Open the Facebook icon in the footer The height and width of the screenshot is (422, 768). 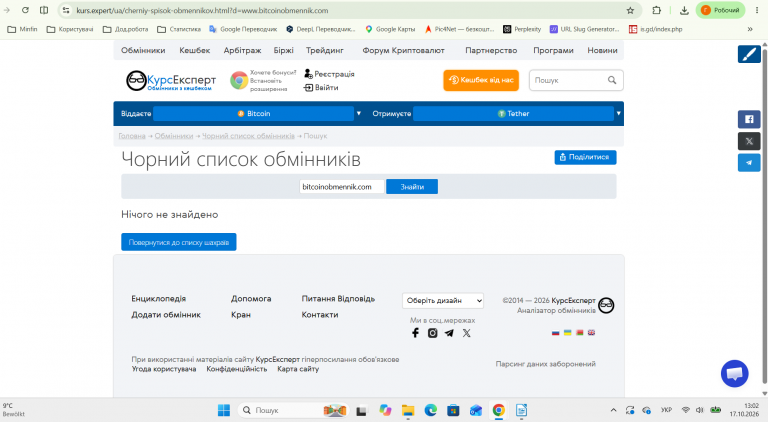click(x=415, y=333)
